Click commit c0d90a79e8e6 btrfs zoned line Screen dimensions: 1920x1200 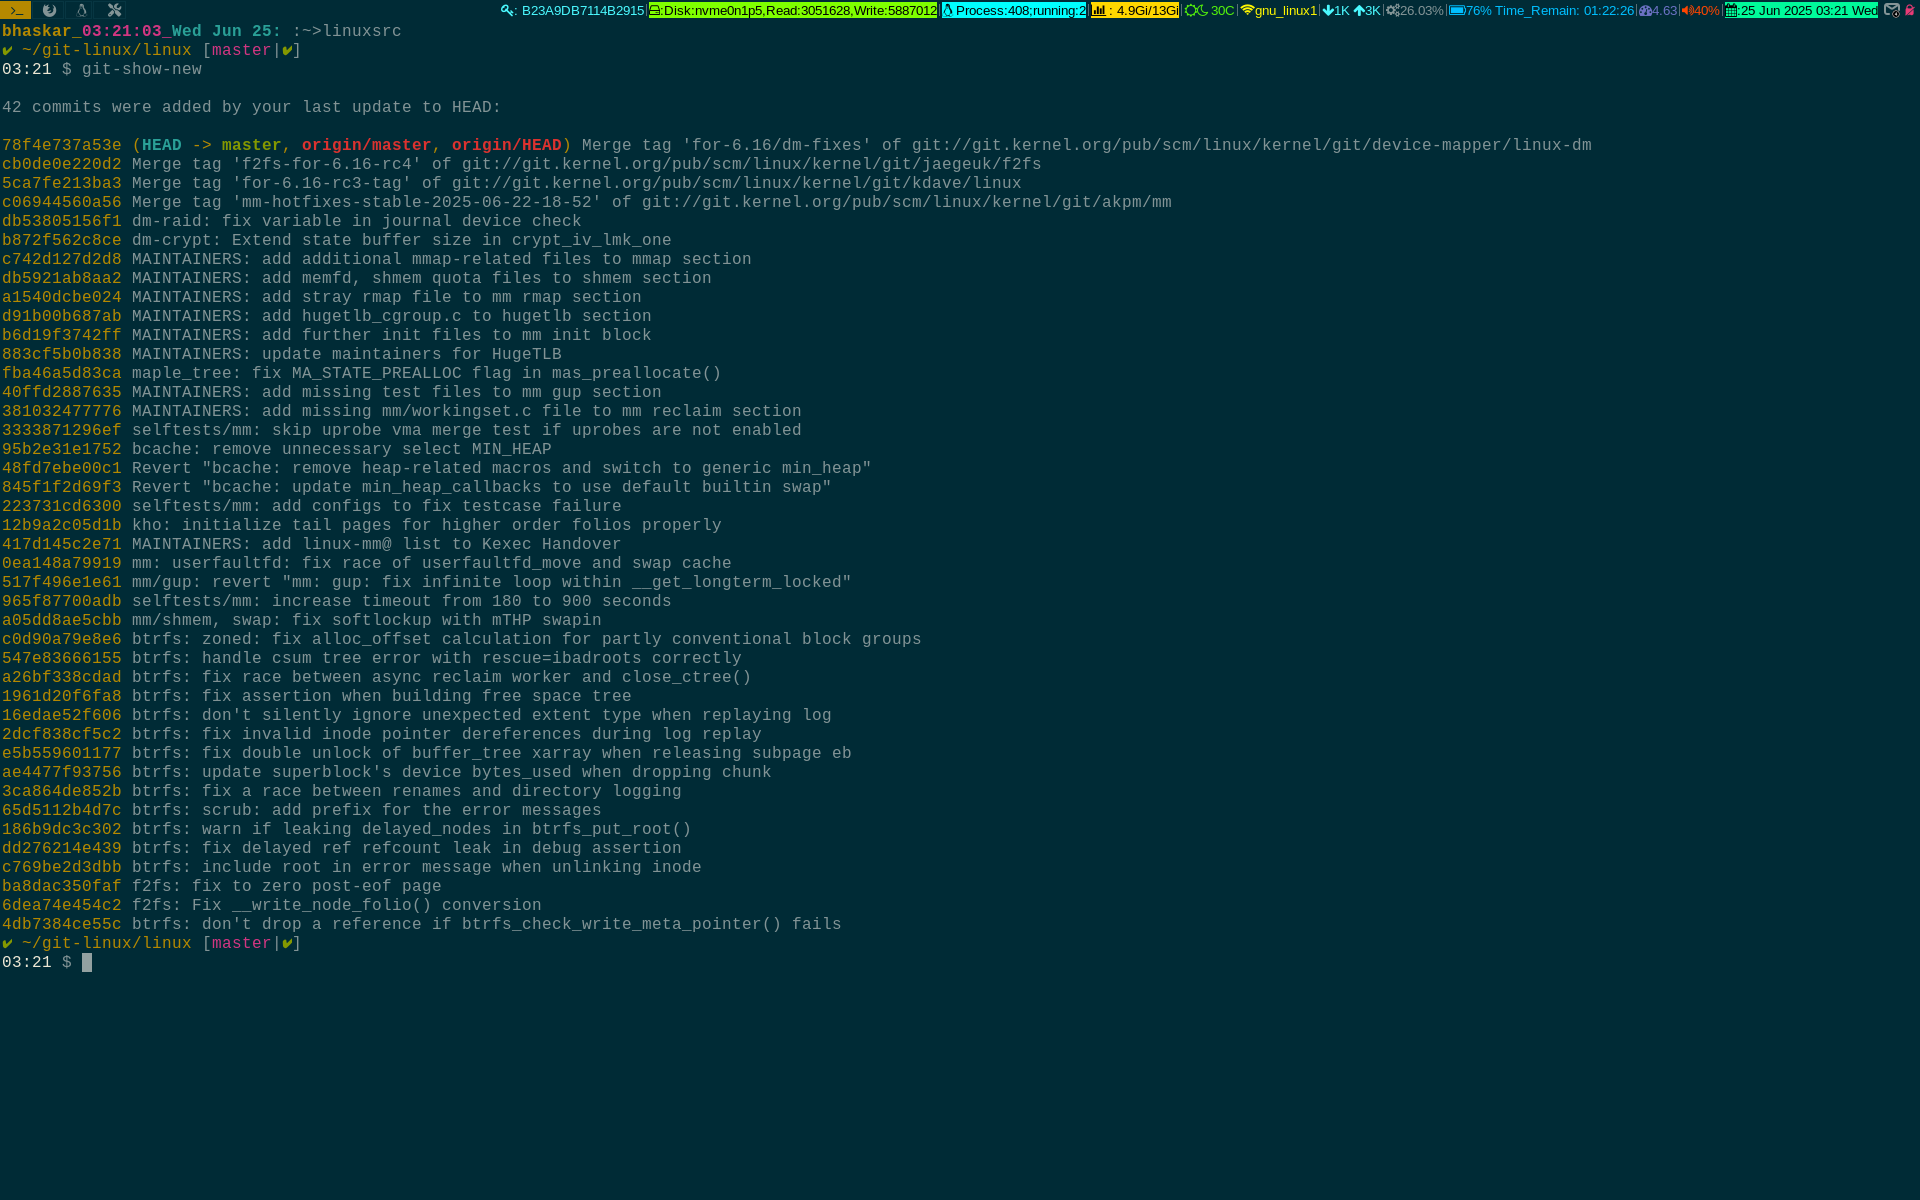tap(462, 639)
